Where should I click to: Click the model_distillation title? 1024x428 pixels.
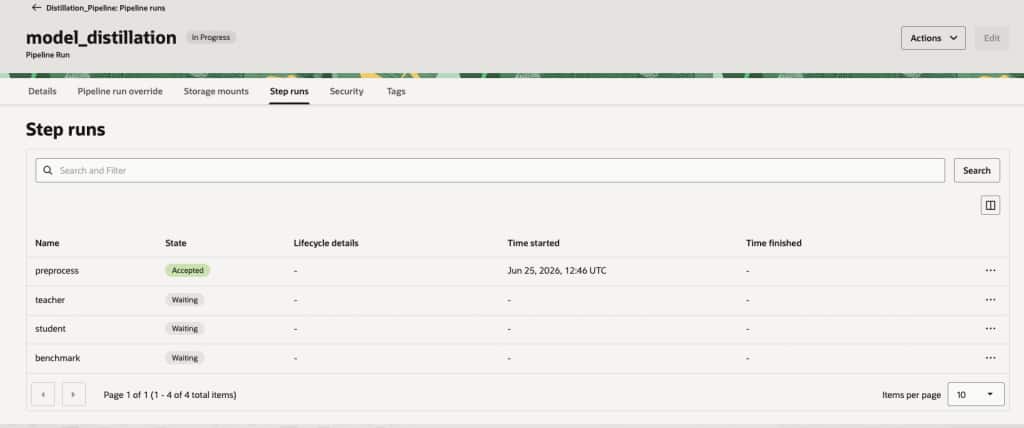pyautogui.click(x=101, y=38)
